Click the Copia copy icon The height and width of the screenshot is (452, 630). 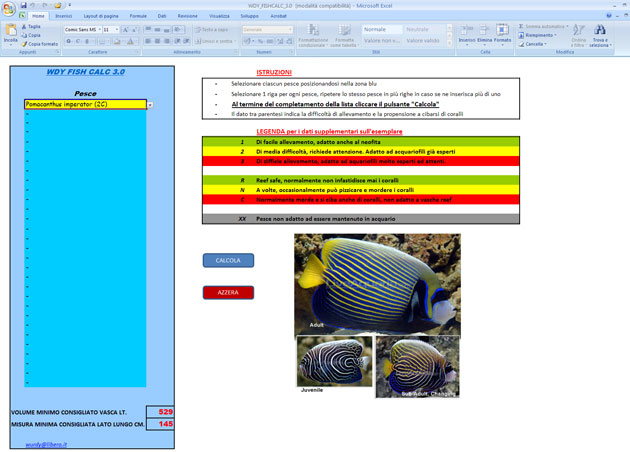point(24,35)
